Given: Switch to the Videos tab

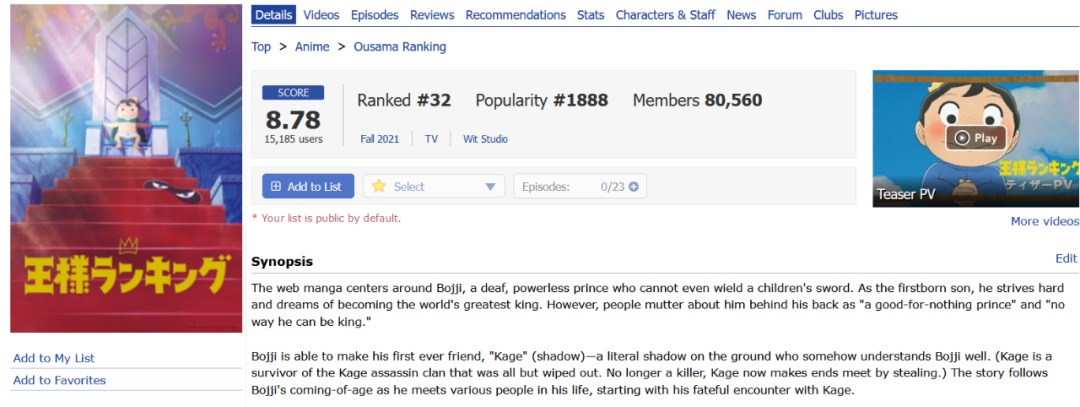Looking at the screenshot, I should click(x=321, y=14).
